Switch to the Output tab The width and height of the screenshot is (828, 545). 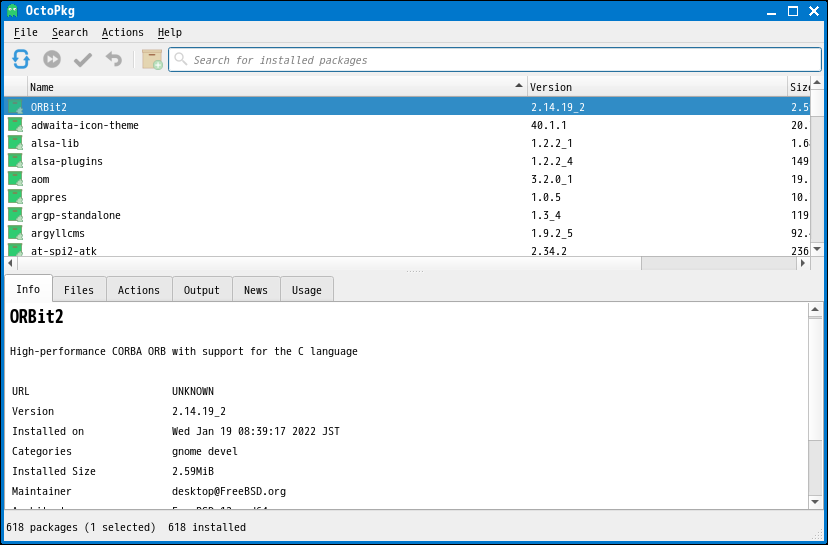tap(202, 290)
